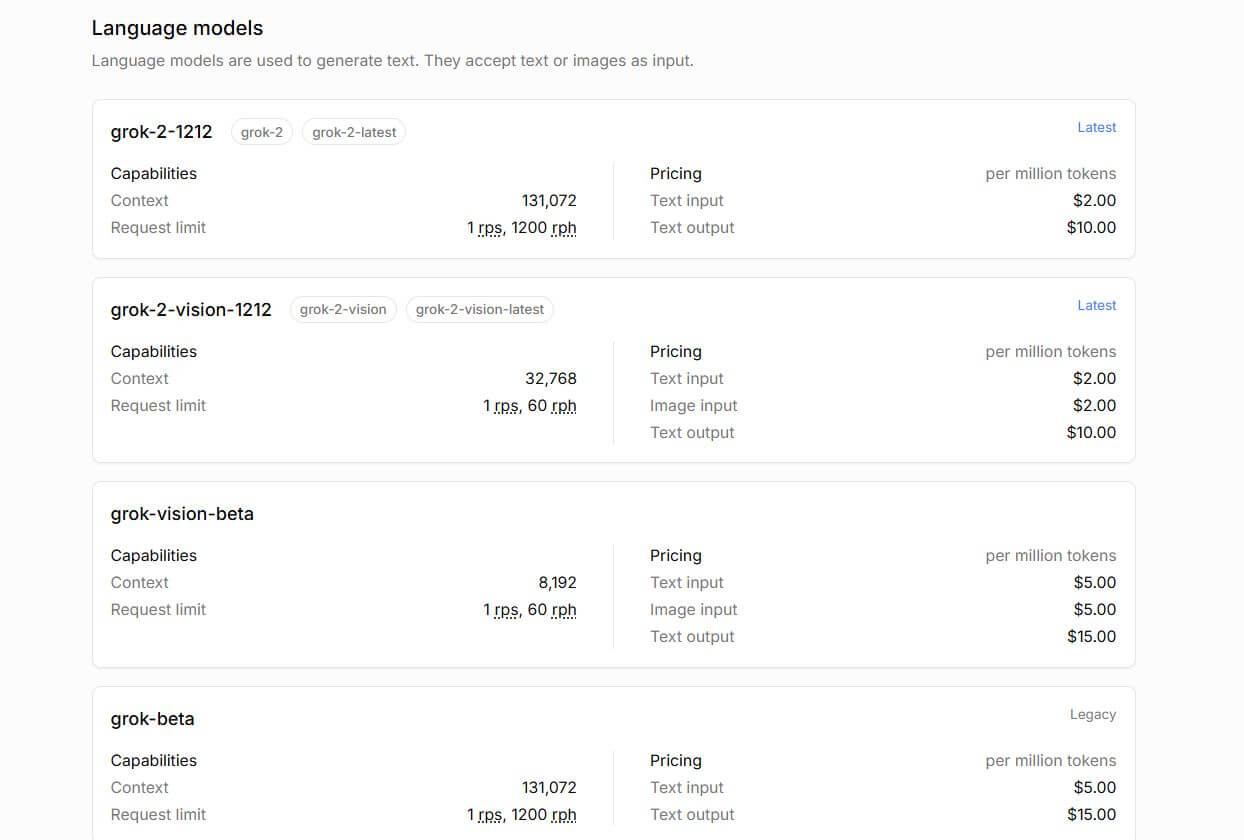
Task: Open the grok-2-1212 model card
Action: tap(161, 131)
